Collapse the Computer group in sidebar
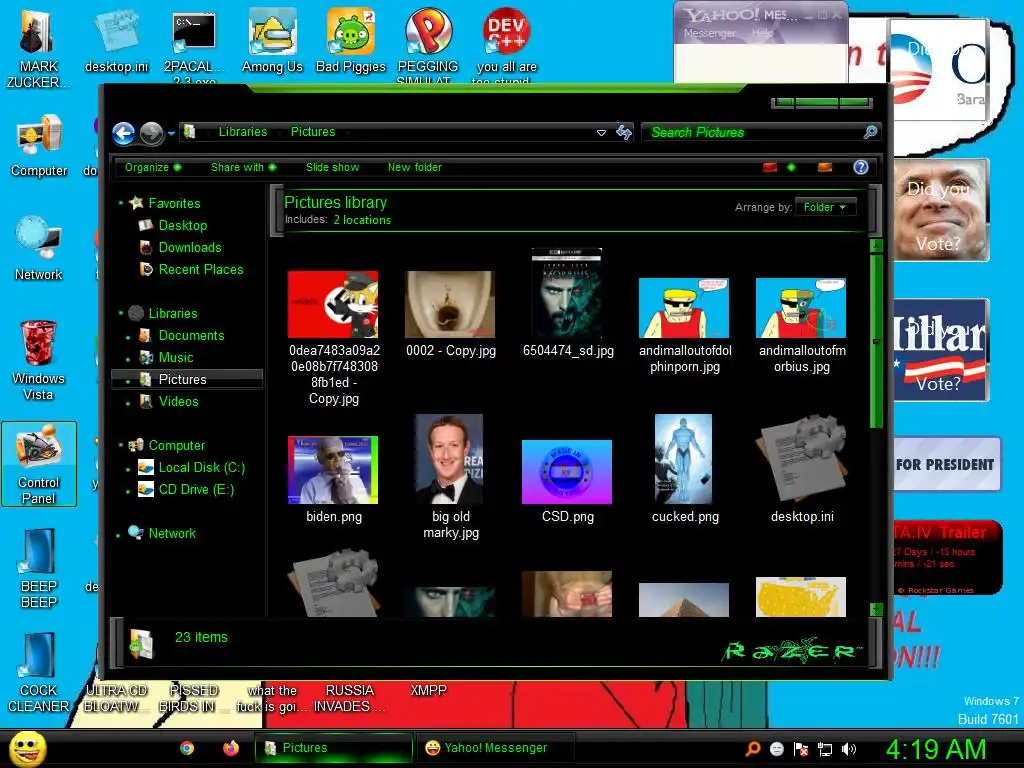The height and width of the screenshot is (768, 1024). tap(121, 445)
